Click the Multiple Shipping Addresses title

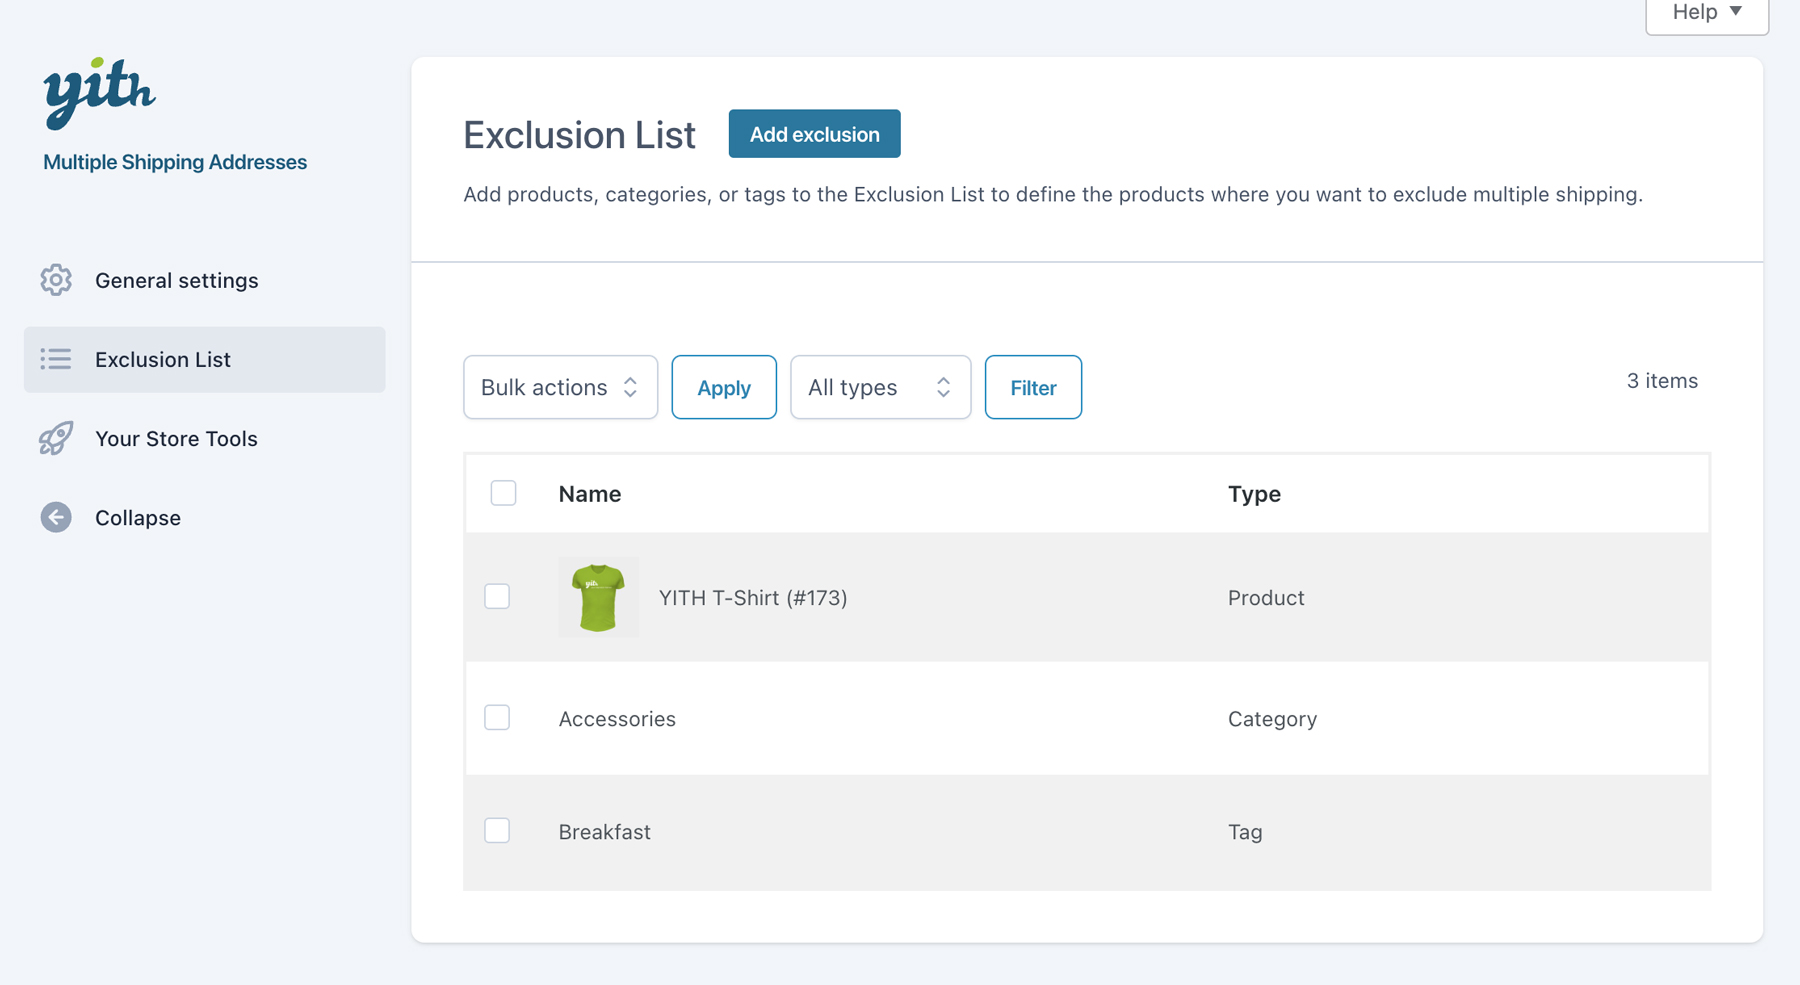(x=175, y=162)
